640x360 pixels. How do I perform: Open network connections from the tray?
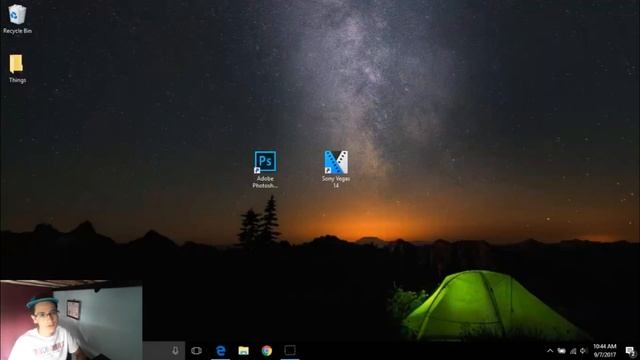573,351
